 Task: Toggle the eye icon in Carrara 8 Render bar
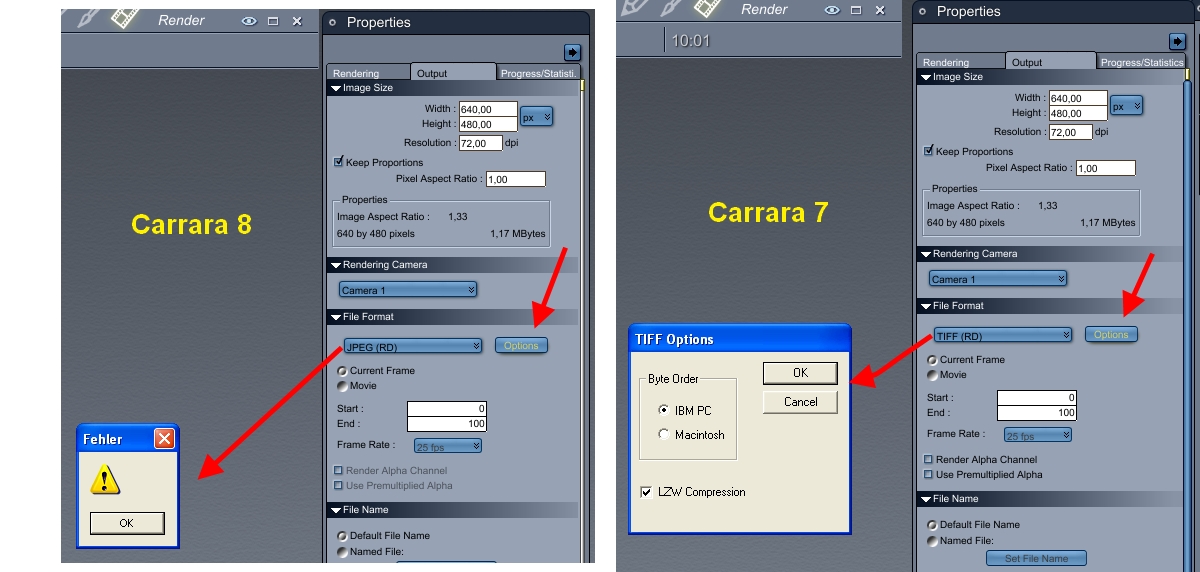point(249,21)
